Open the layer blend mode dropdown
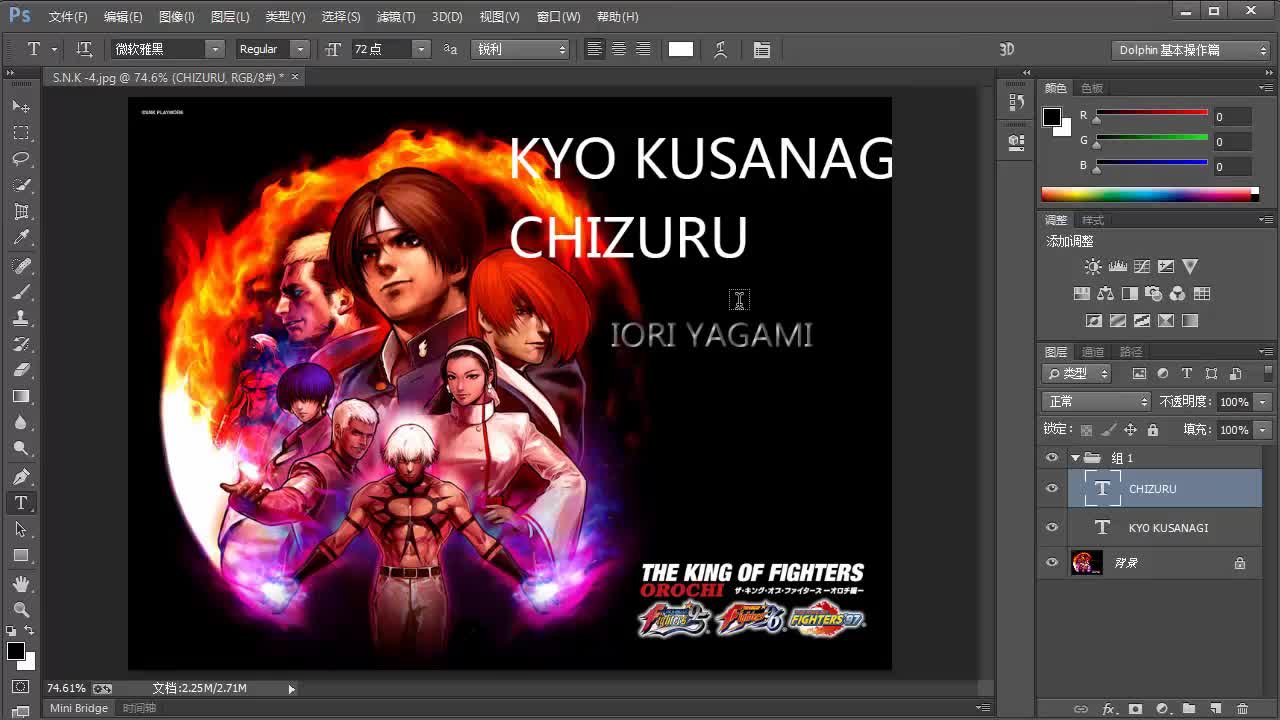1280x720 pixels. point(1095,400)
